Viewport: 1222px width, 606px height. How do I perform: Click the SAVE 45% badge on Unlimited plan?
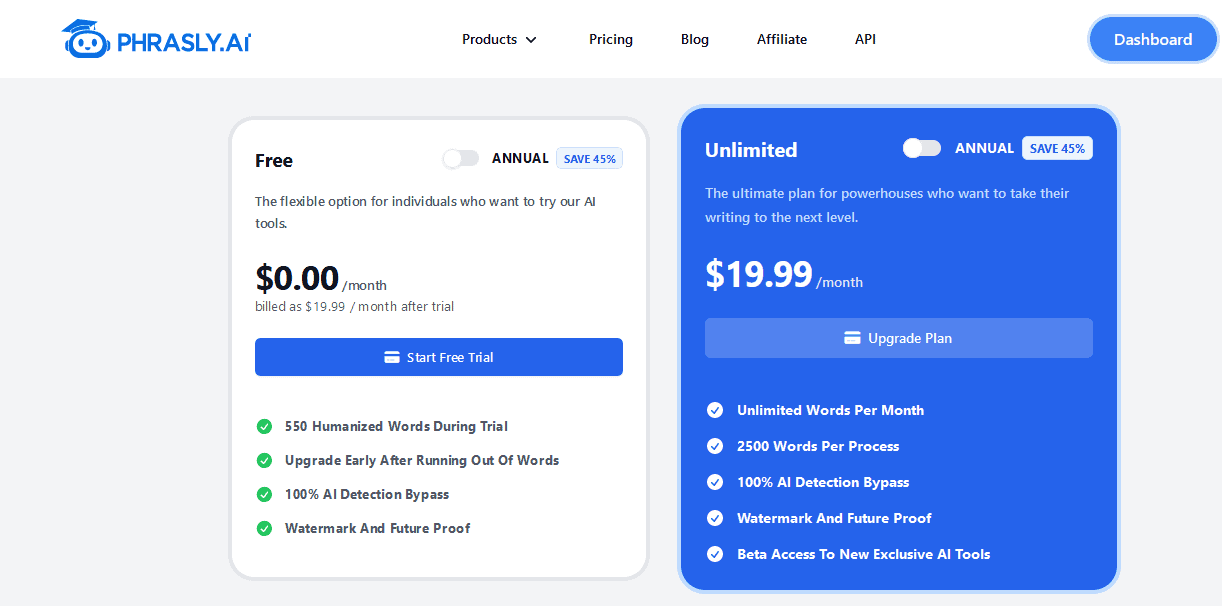point(1057,147)
